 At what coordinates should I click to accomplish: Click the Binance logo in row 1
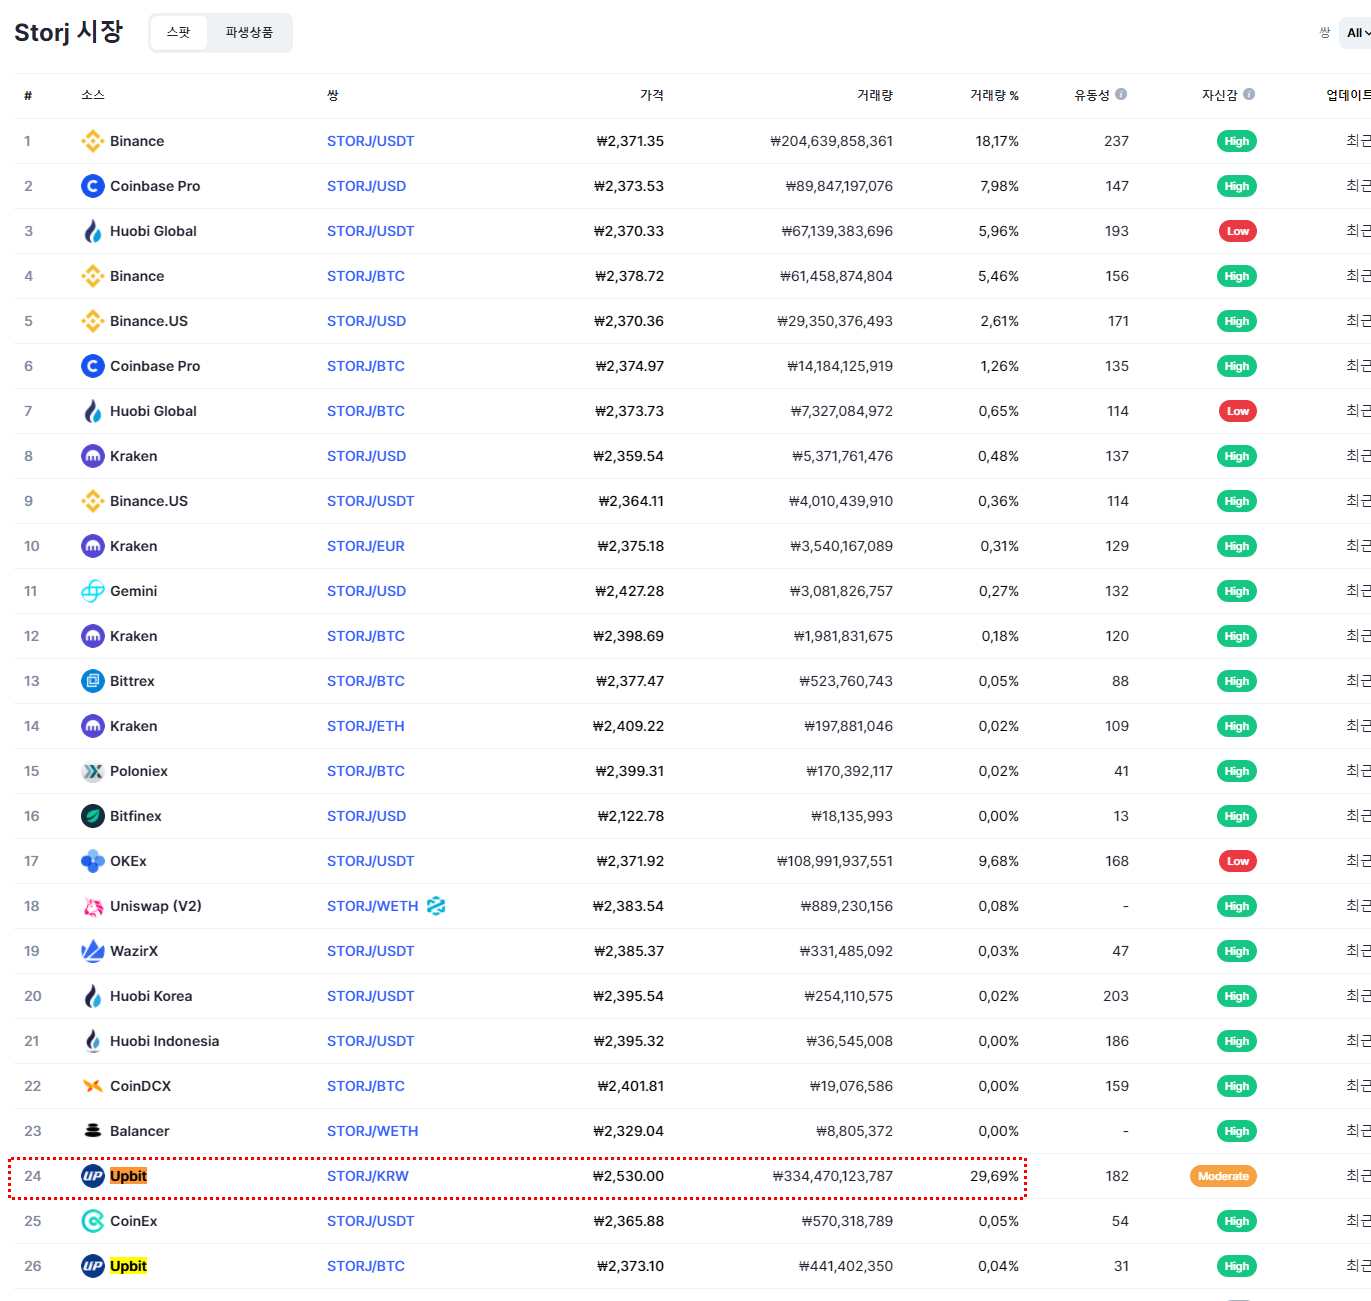point(93,141)
